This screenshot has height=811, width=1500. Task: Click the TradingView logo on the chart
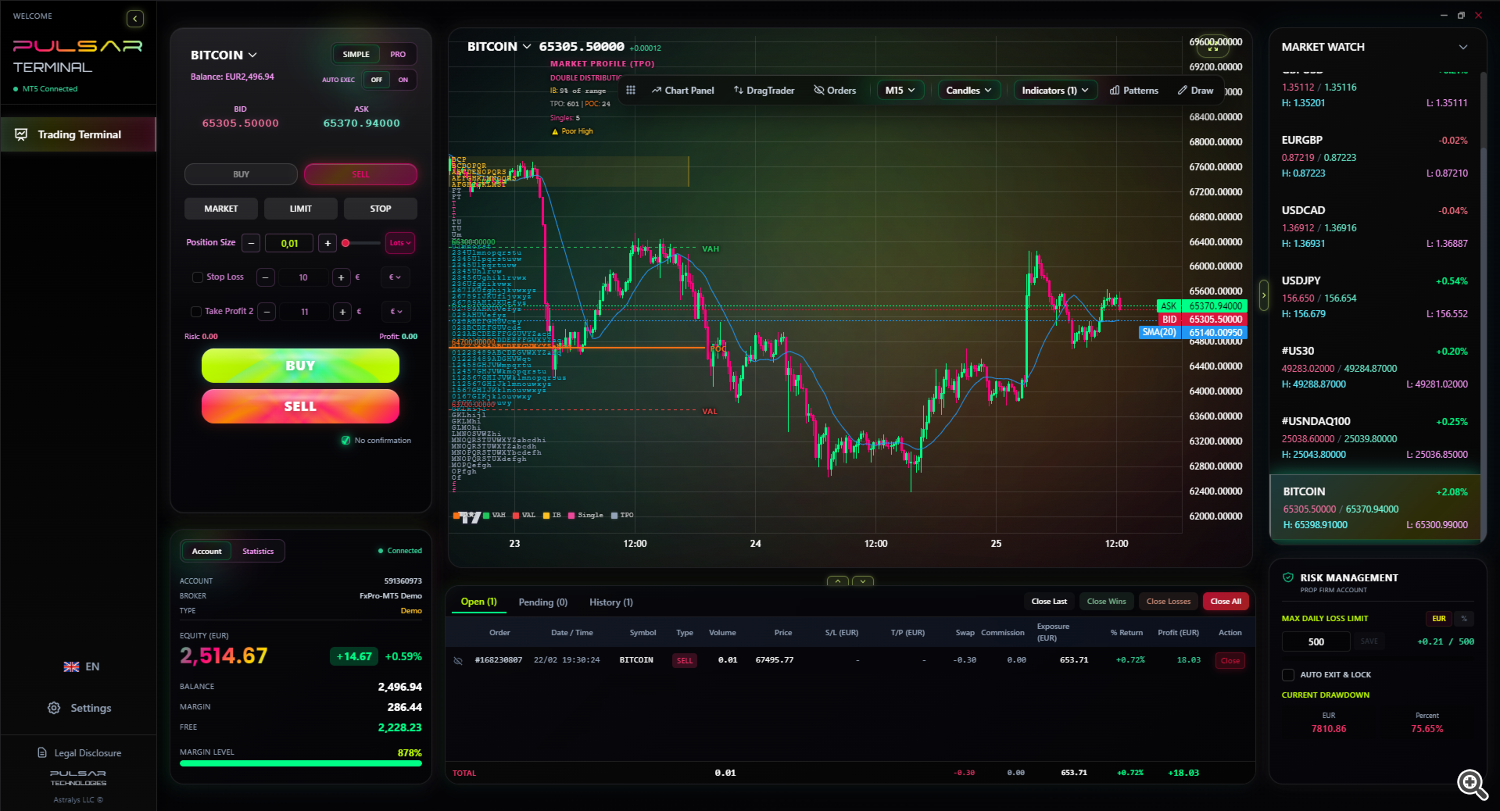click(x=470, y=516)
